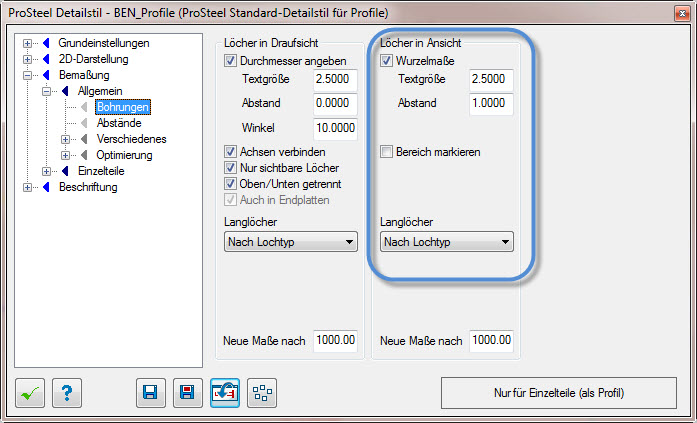Click blue arrow icon beside 2D-Darstellung
Viewport: 697px width, 423px height.
coord(46,59)
